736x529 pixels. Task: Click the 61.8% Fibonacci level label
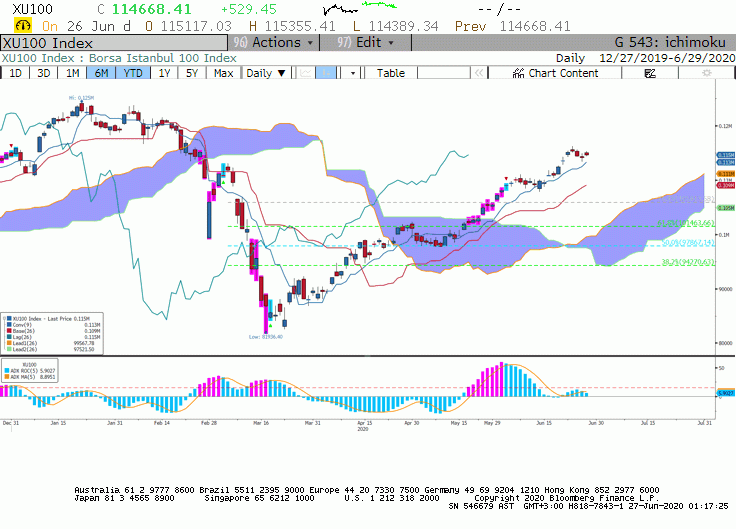(x=685, y=223)
